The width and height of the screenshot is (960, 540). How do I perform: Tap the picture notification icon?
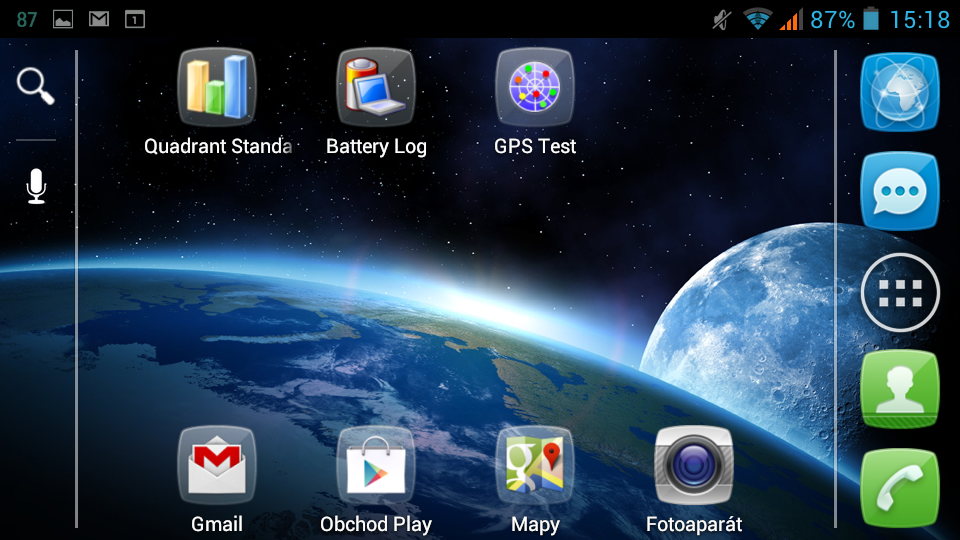coord(62,19)
